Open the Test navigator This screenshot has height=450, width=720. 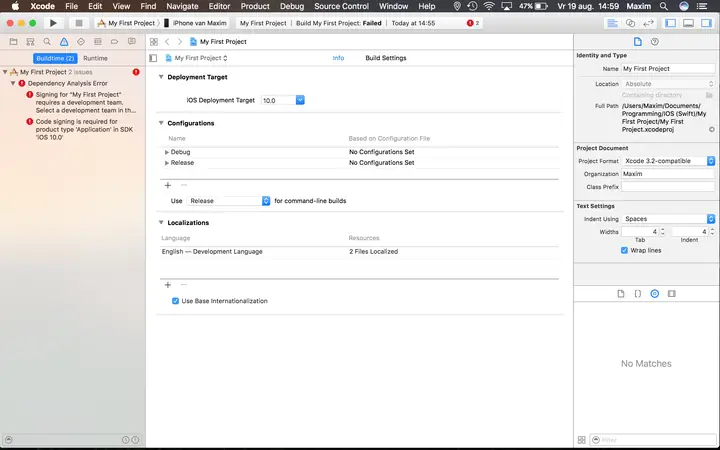coord(81,42)
